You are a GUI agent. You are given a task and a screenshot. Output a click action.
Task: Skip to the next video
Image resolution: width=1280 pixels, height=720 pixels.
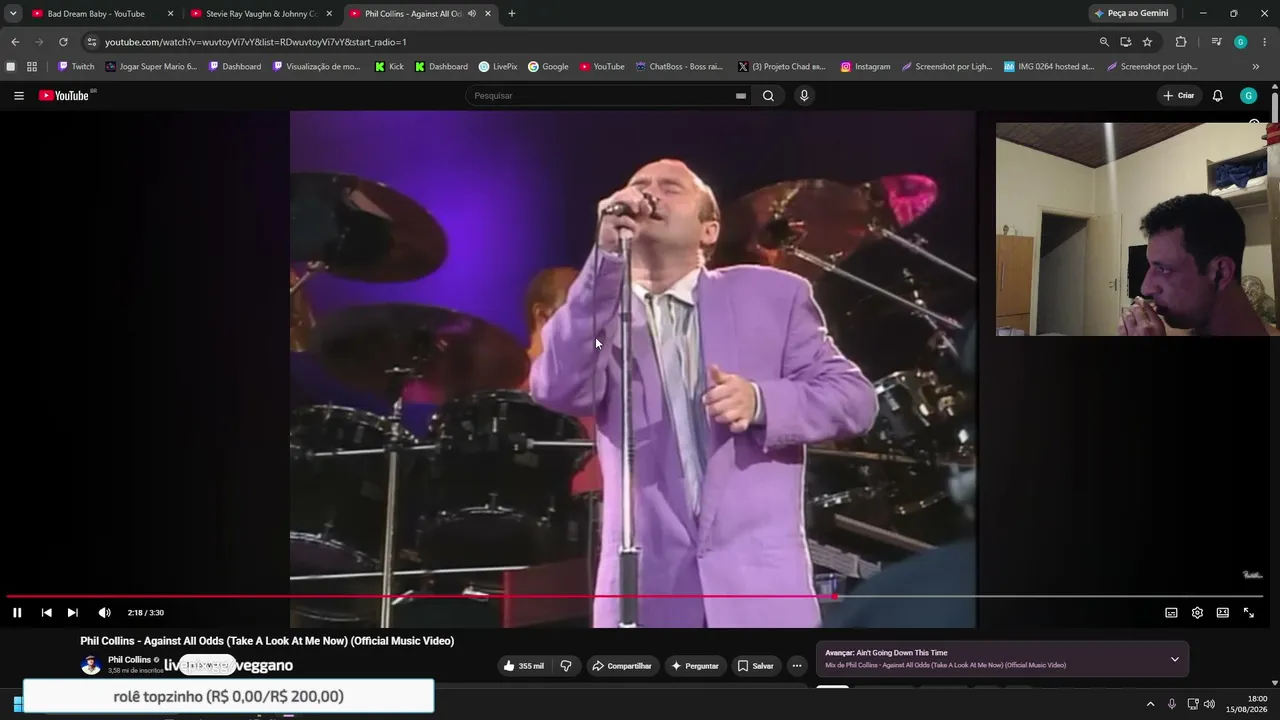point(72,613)
